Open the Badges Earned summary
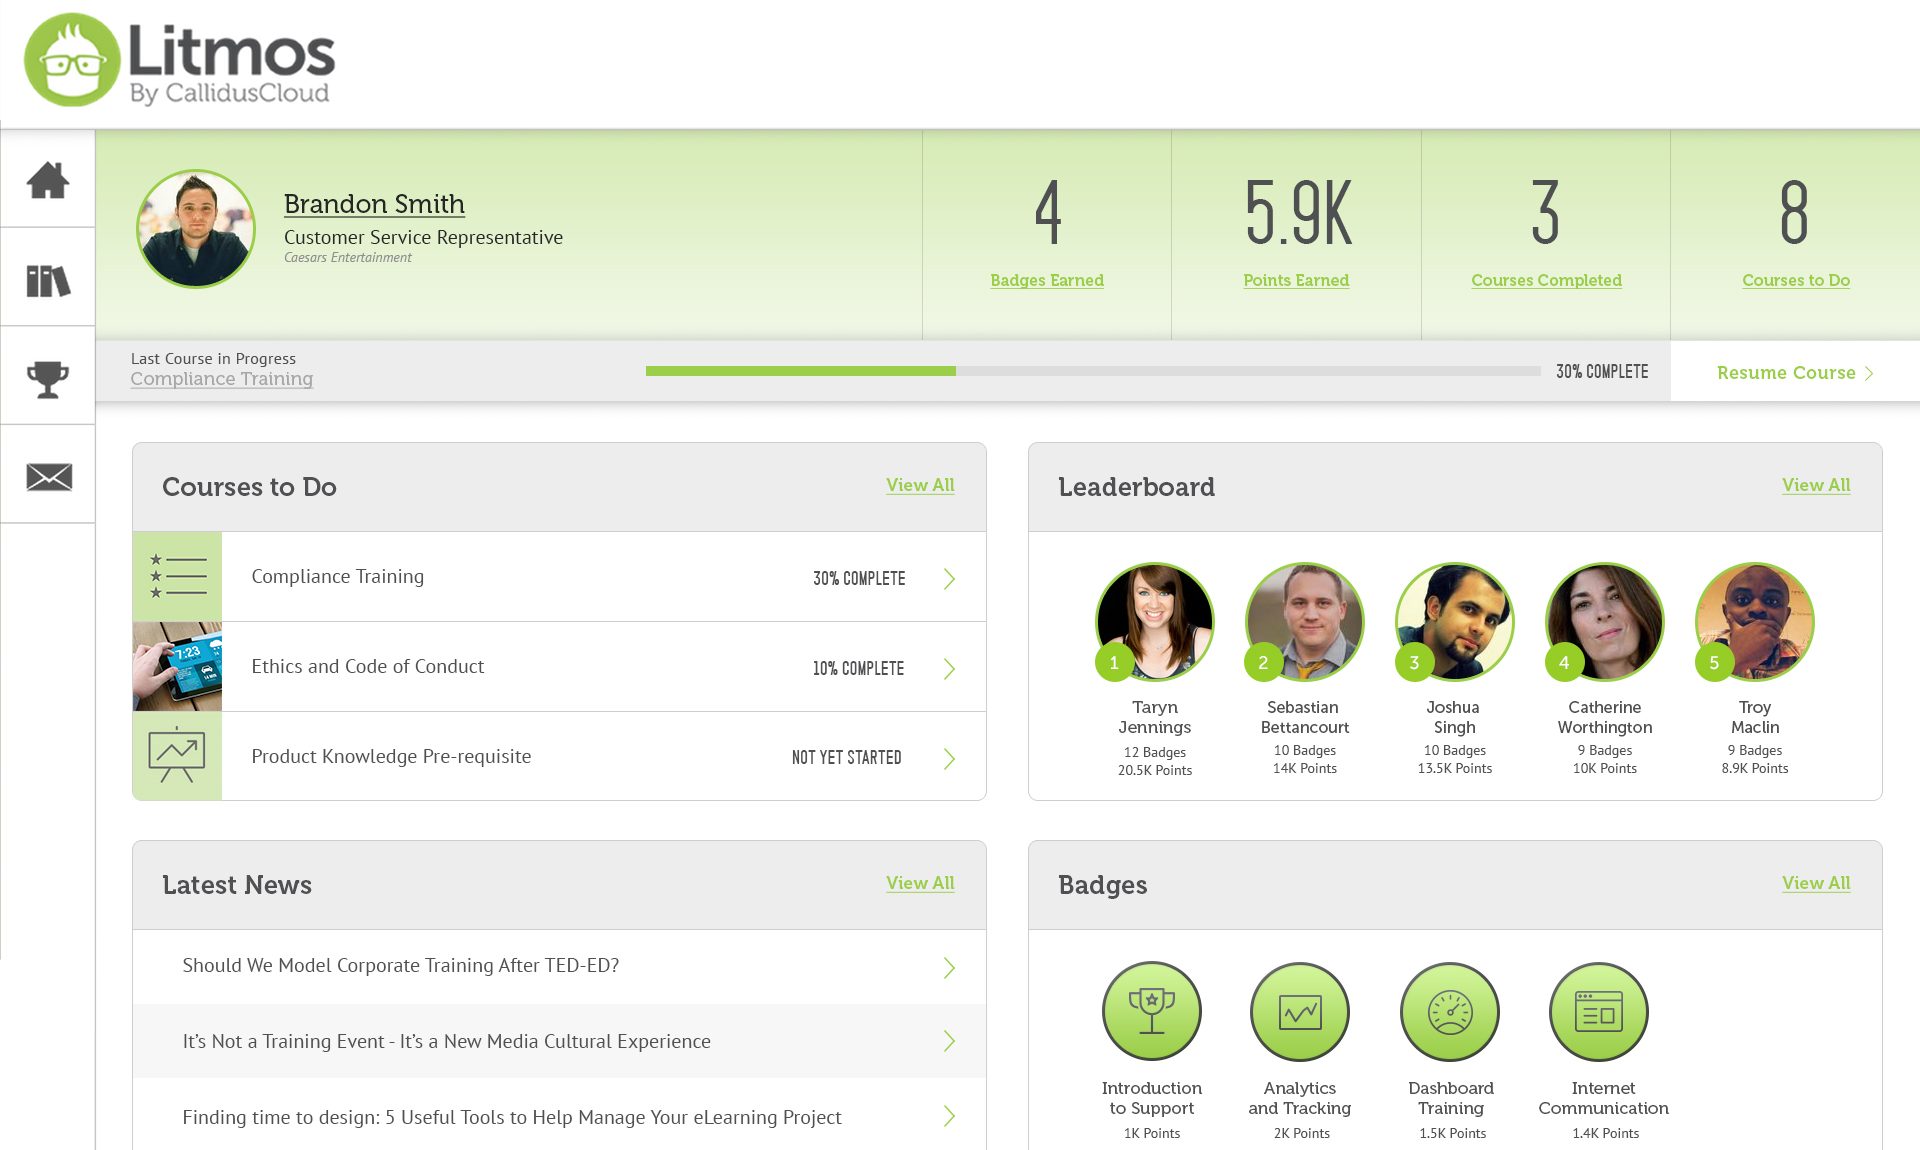The image size is (1920, 1150). pyautogui.click(x=1046, y=280)
